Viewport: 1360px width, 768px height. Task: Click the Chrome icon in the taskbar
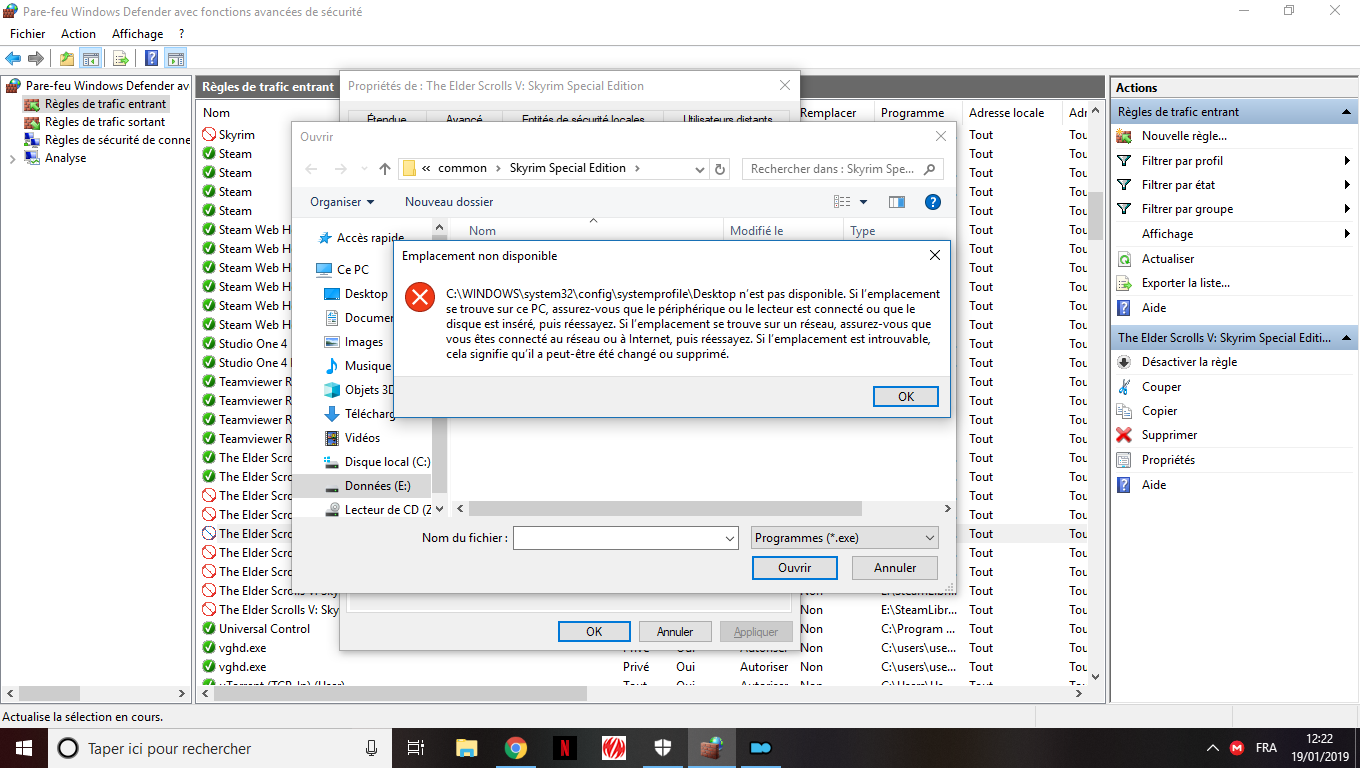(x=515, y=748)
